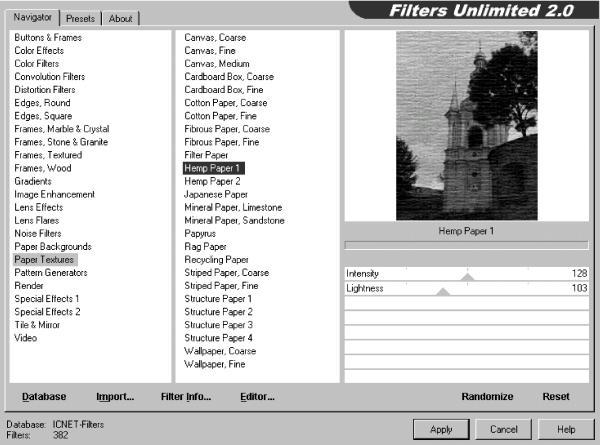Click the Apply button
600x445 pixels.
pos(441,429)
